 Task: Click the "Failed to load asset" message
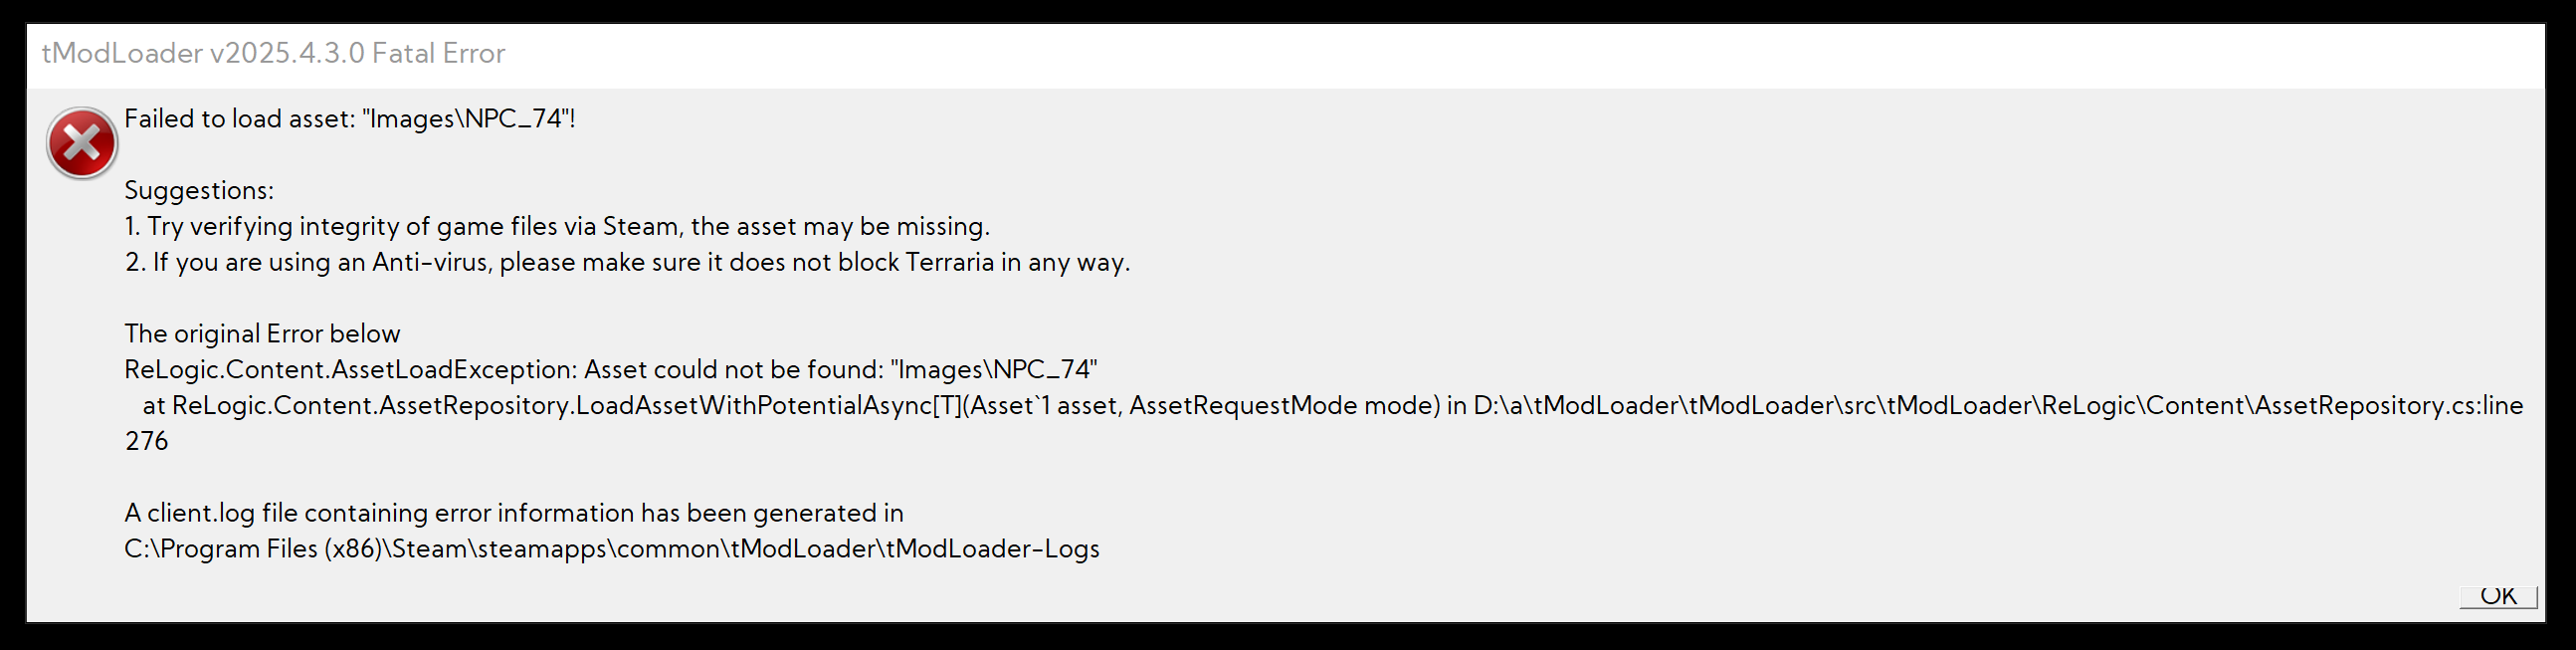[x=349, y=119]
